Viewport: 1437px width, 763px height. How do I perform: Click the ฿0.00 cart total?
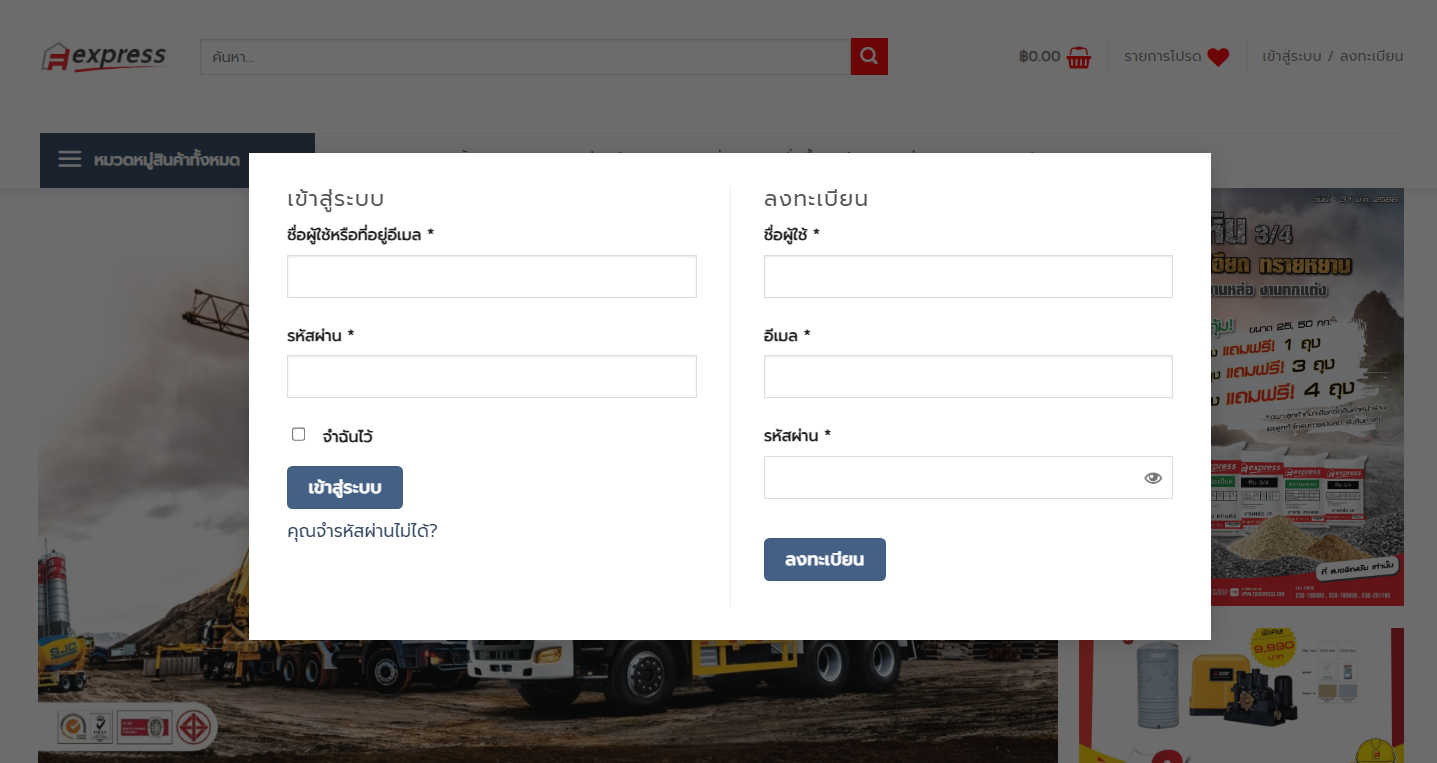pos(1040,57)
